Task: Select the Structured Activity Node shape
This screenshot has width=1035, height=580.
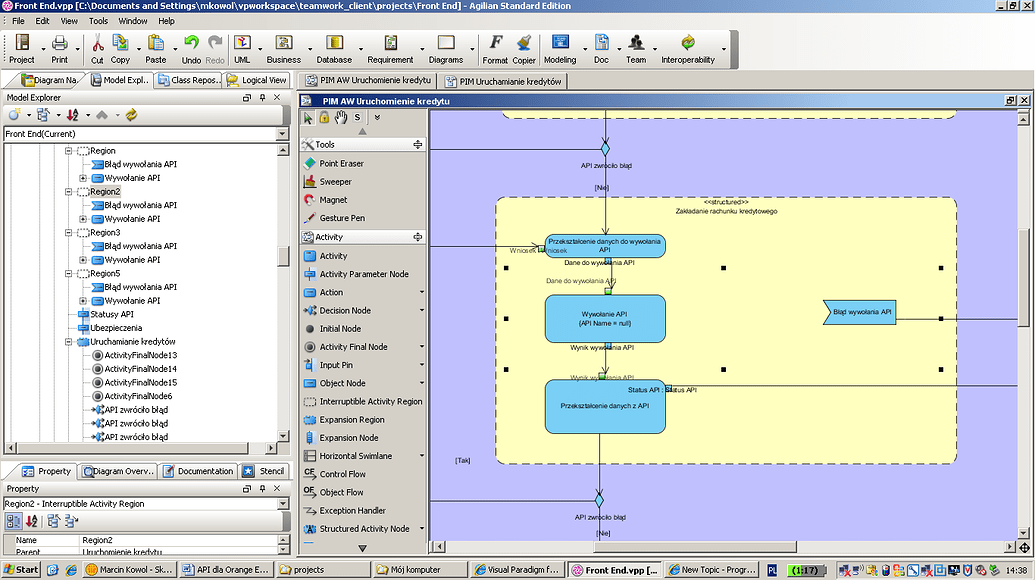Action: [x=356, y=529]
